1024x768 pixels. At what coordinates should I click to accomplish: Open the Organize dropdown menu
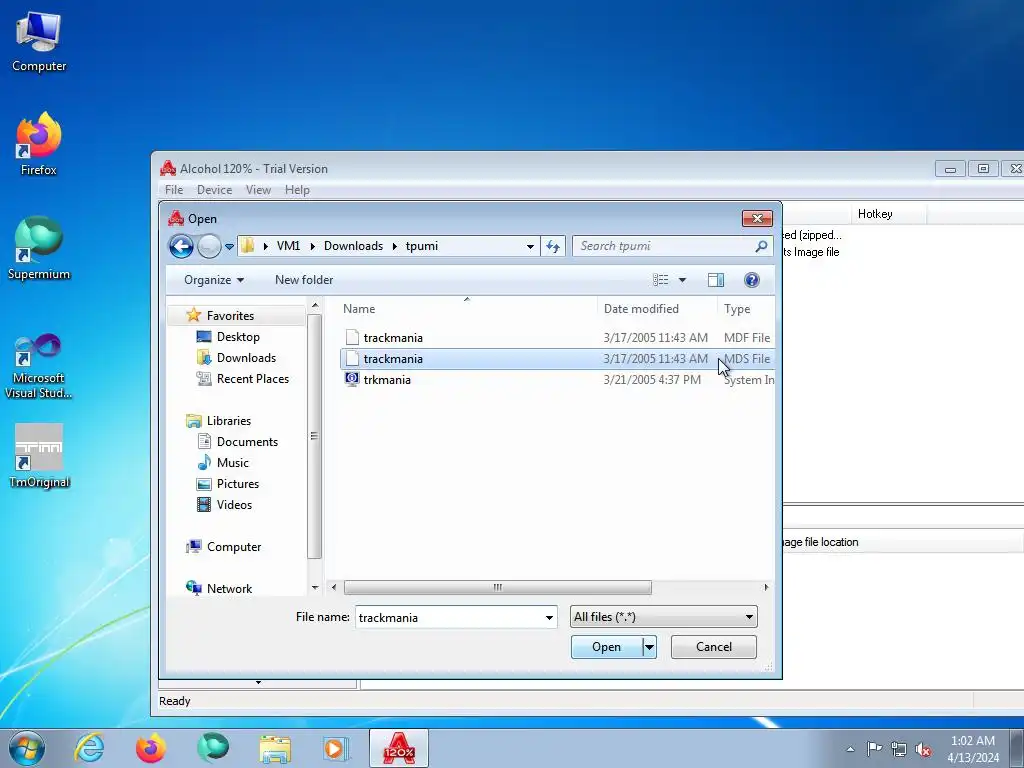point(214,280)
